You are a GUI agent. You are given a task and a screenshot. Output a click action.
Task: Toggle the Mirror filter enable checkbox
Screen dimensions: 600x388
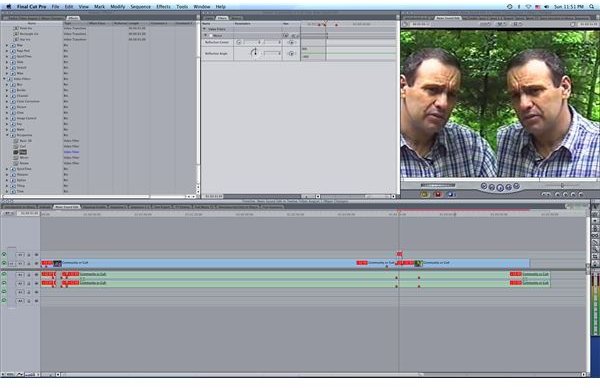coord(210,36)
